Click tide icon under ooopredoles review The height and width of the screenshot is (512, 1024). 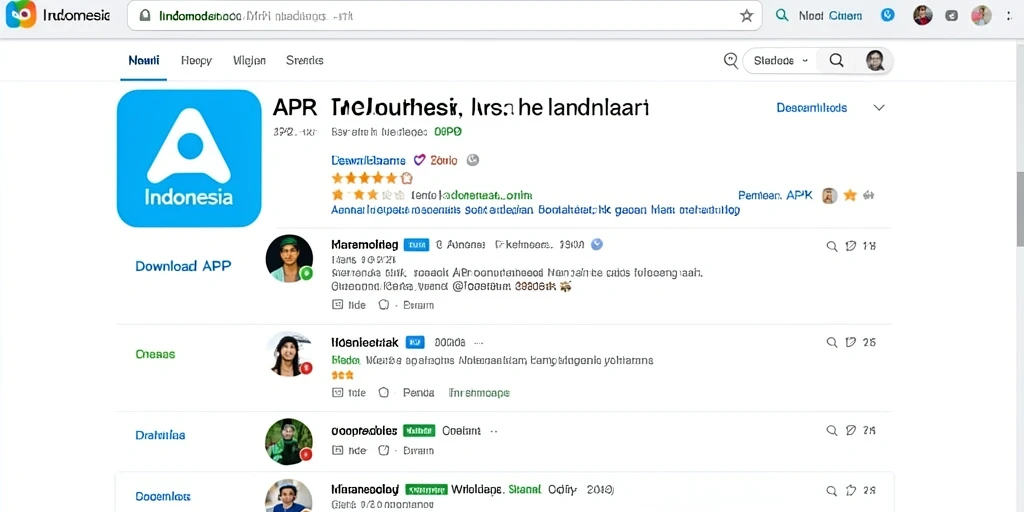click(x=338, y=450)
